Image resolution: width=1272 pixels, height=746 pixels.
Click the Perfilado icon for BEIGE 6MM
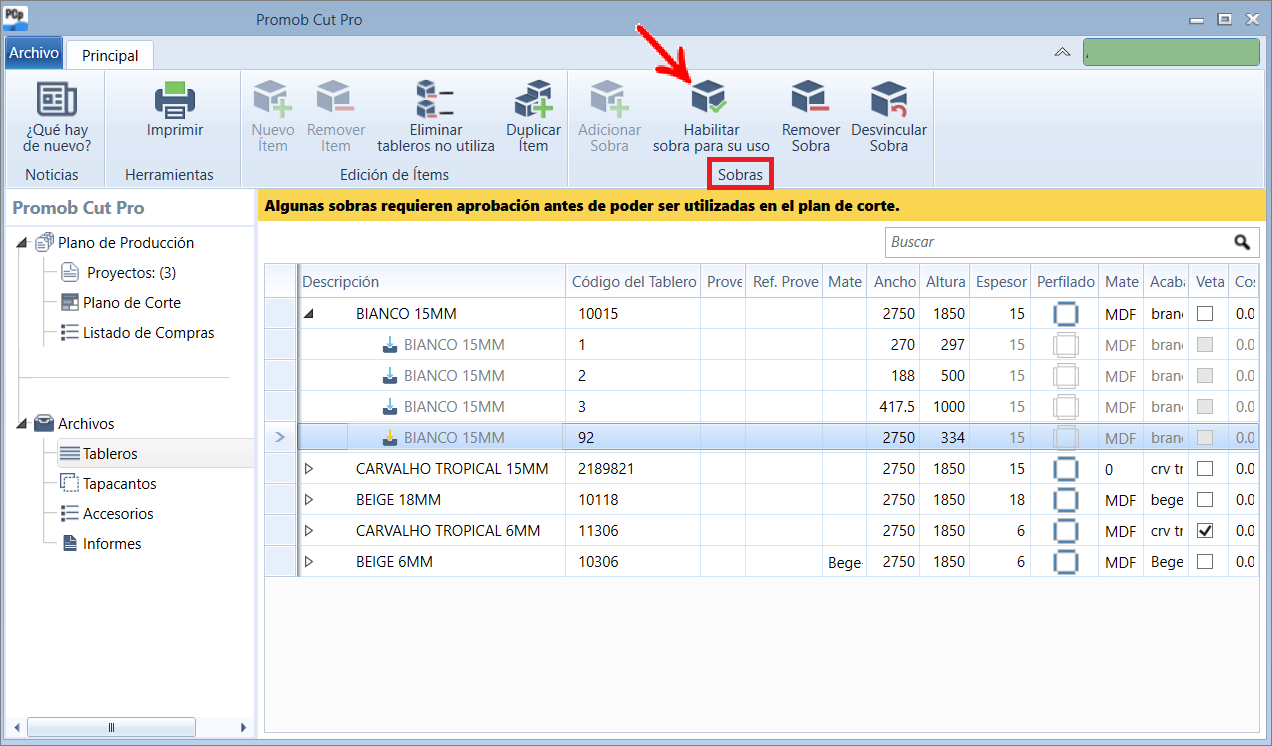pyautogui.click(x=1066, y=561)
